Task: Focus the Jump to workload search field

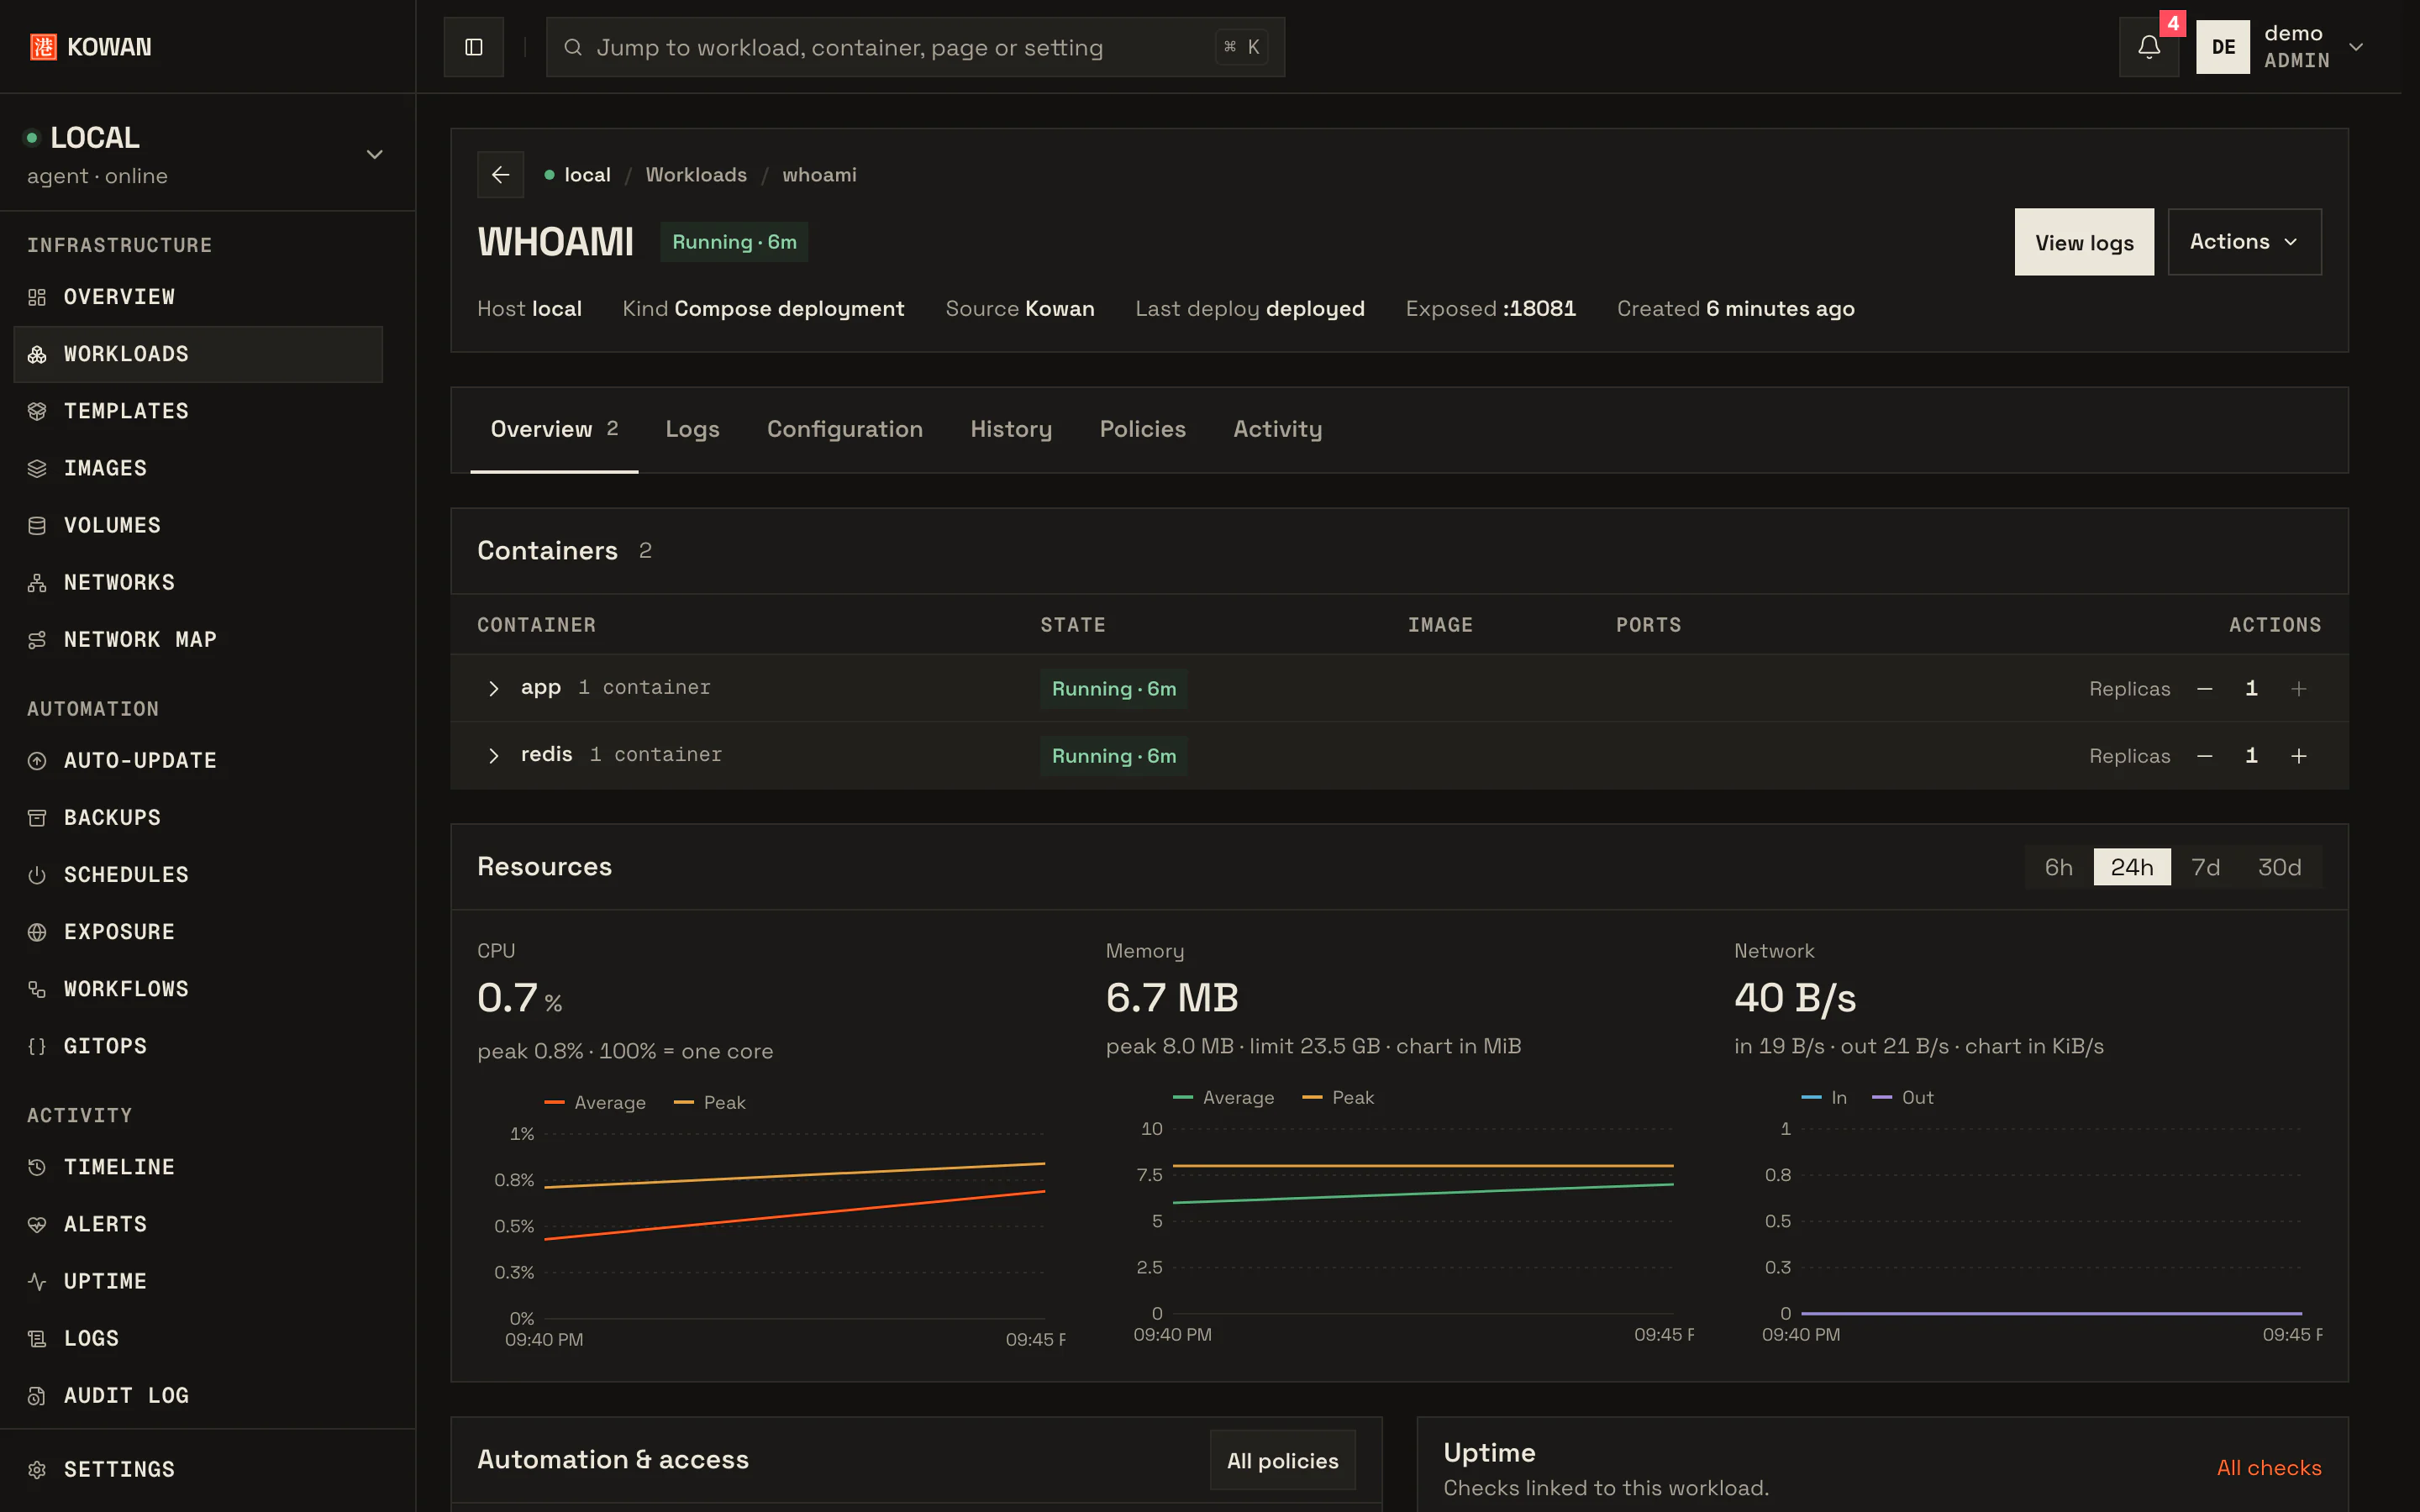Action: point(915,47)
